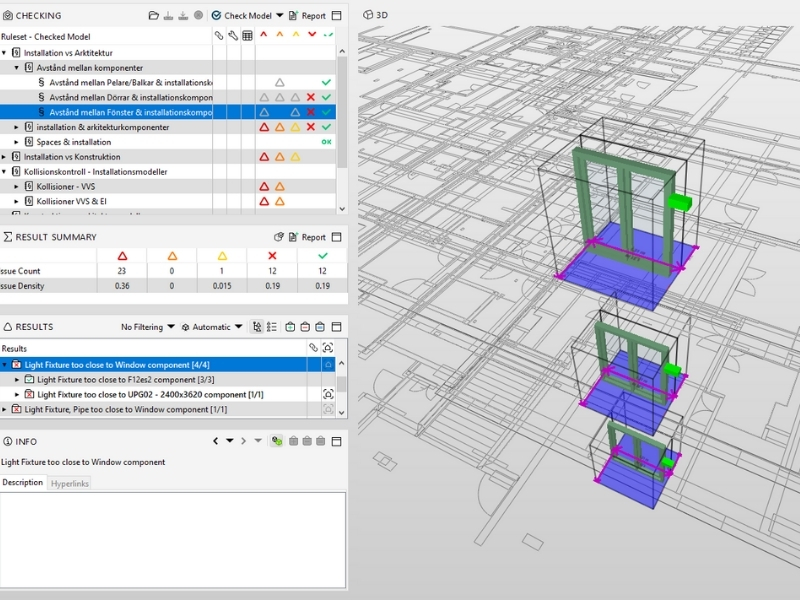Expand the Spaces & installation group

point(16,142)
